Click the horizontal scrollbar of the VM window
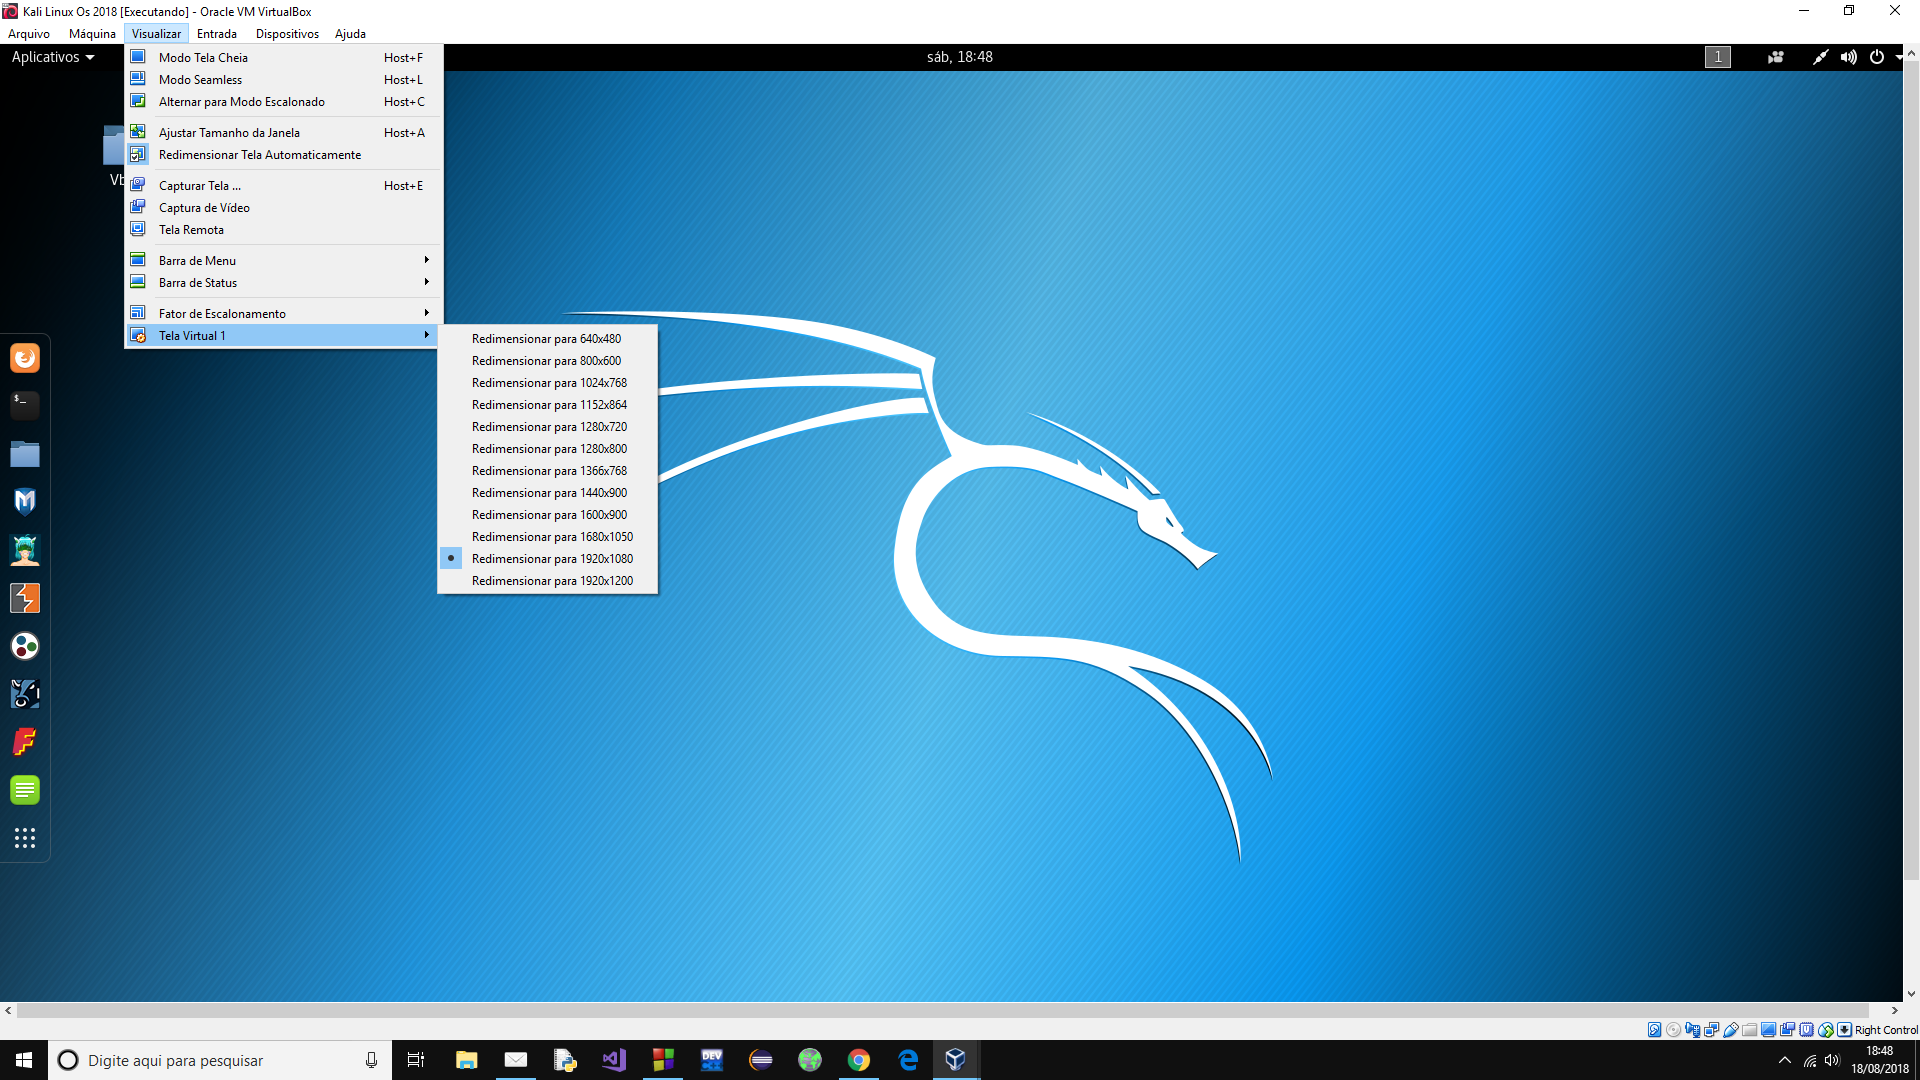Image resolution: width=1920 pixels, height=1080 pixels. pyautogui.click(x=942, y=1011)
